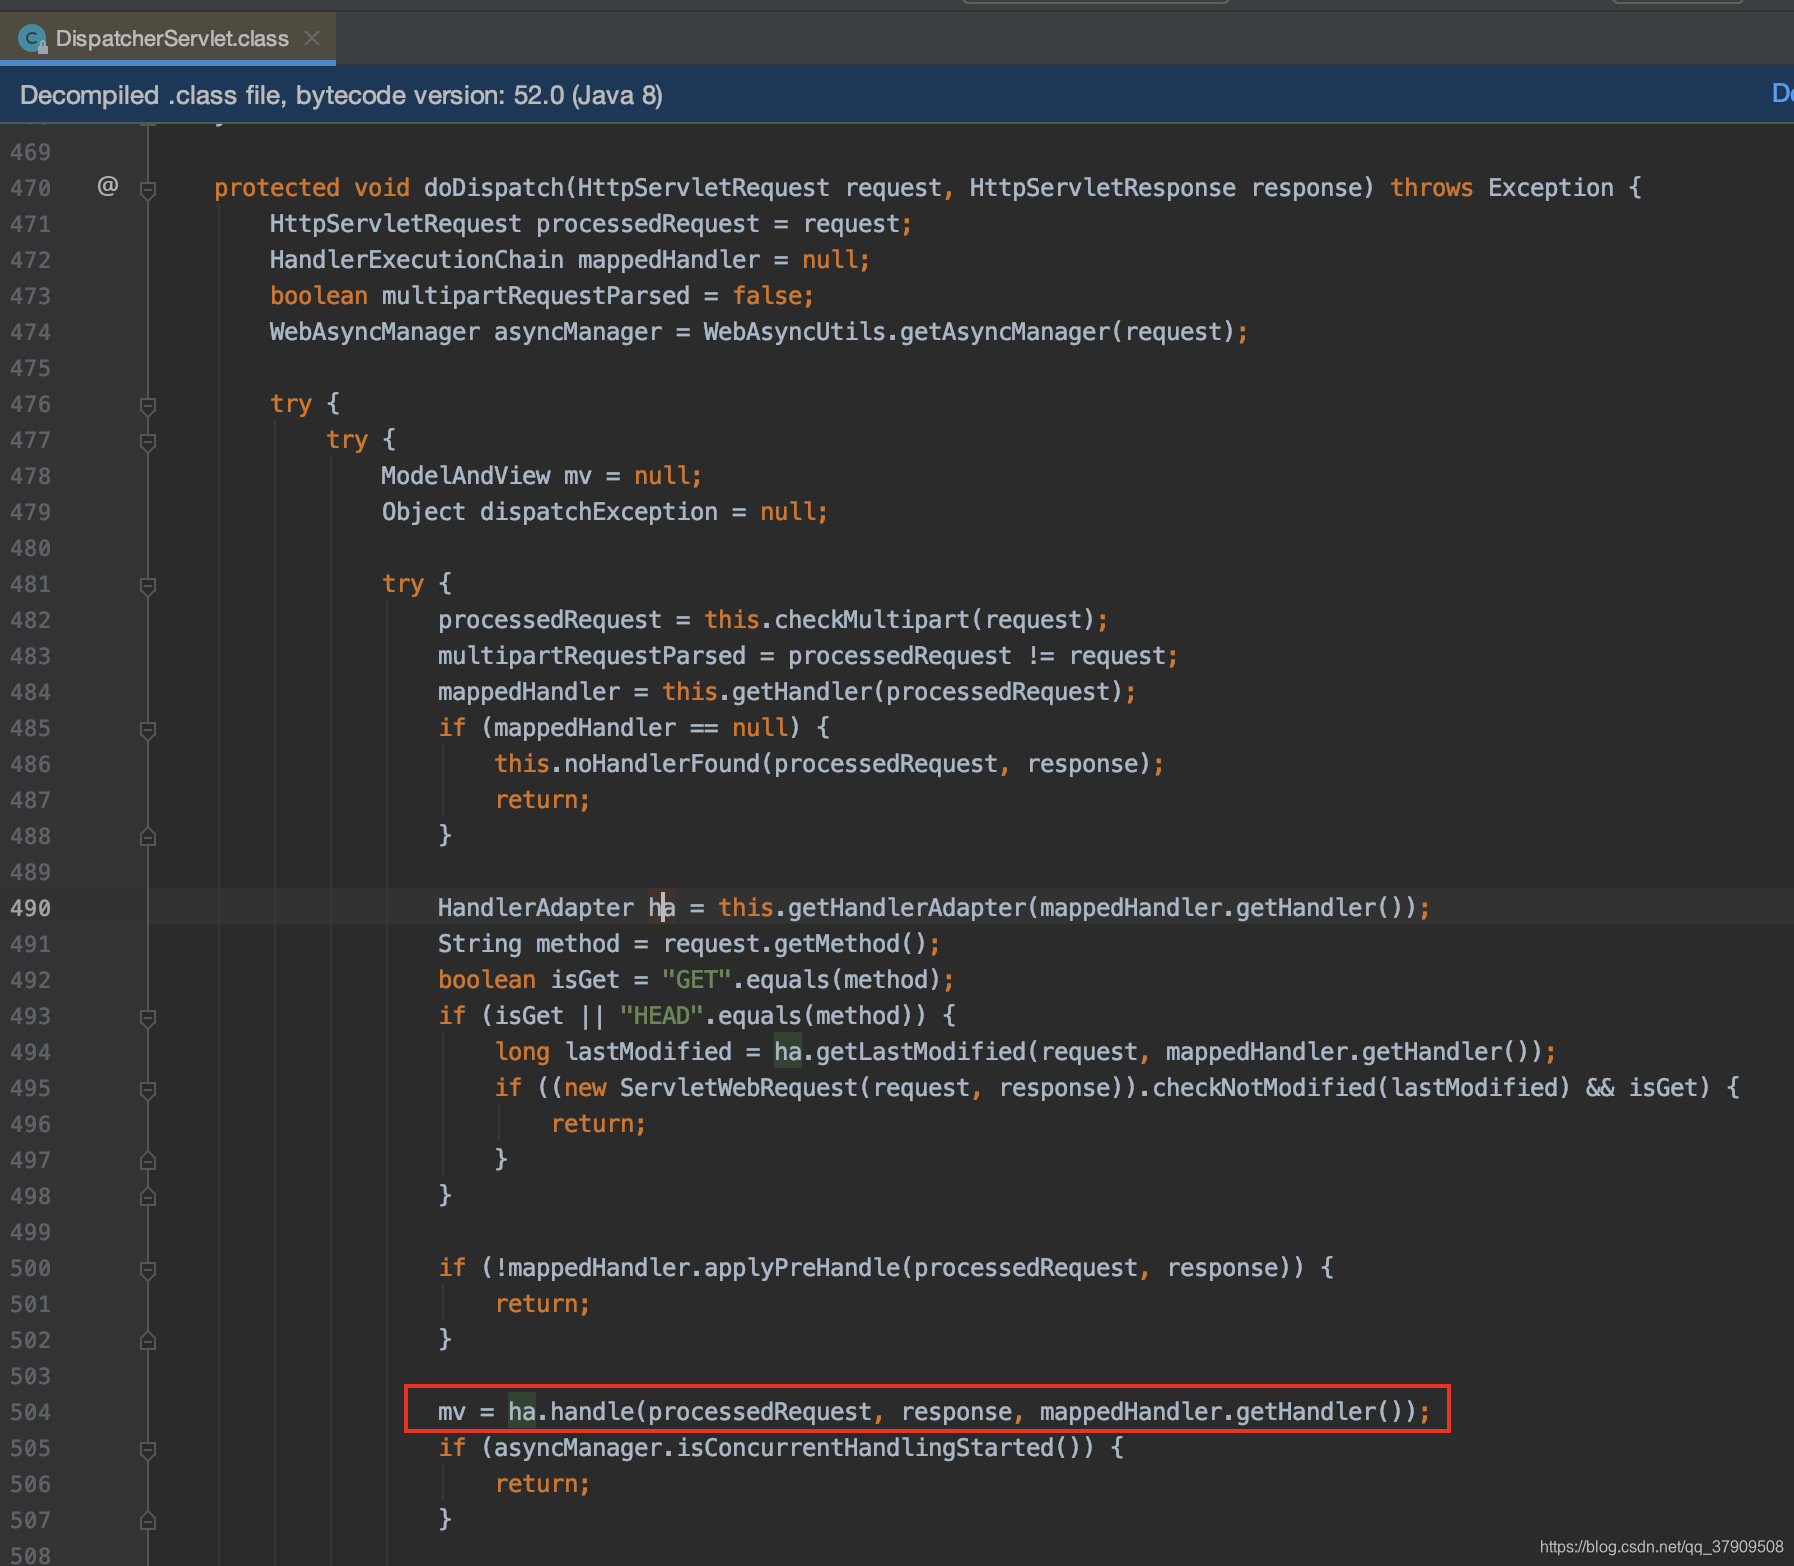Screen dimensions: 1794x1566
Task: Click the class file icon on the tab
Action: click(32, 39)
